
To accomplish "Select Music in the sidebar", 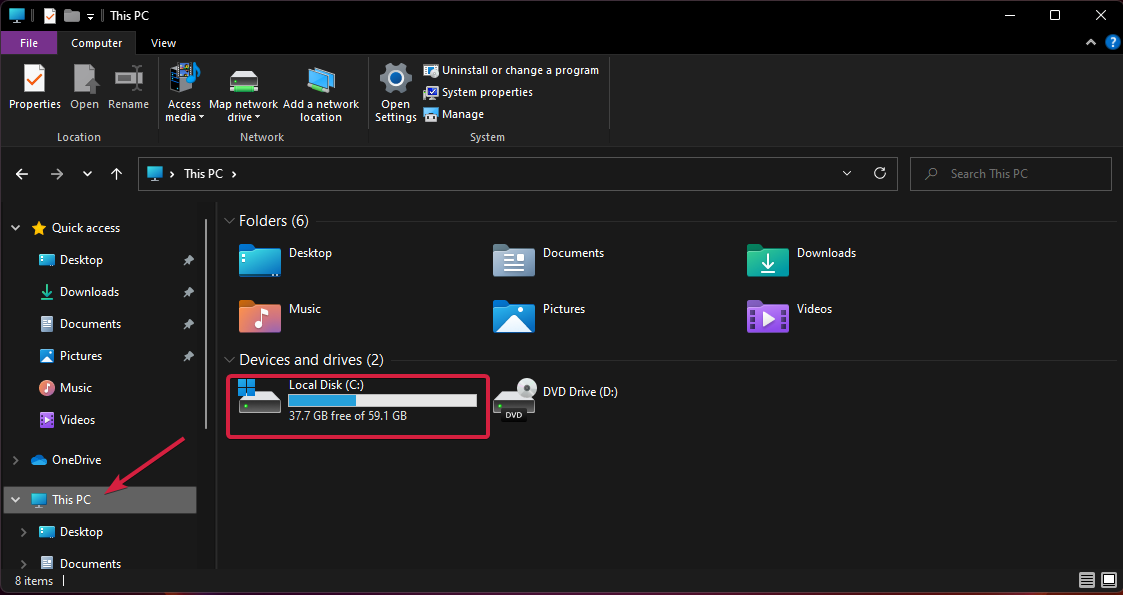I will click(x=76, y=388).
